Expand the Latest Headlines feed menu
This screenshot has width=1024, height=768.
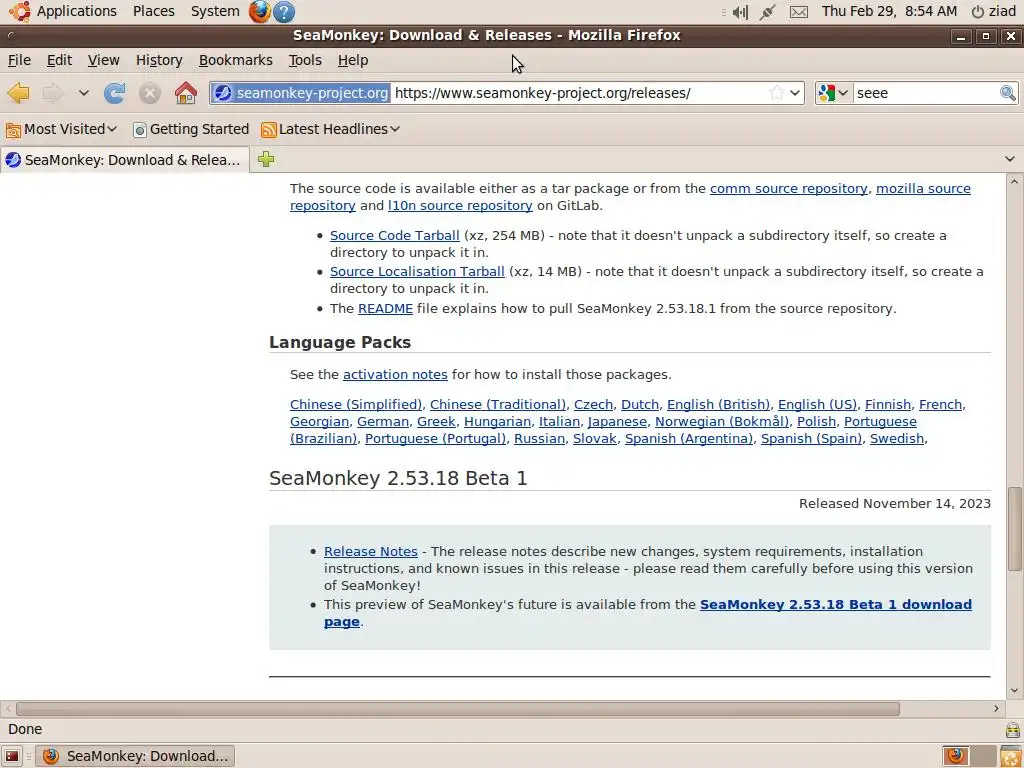pos(330,129)
